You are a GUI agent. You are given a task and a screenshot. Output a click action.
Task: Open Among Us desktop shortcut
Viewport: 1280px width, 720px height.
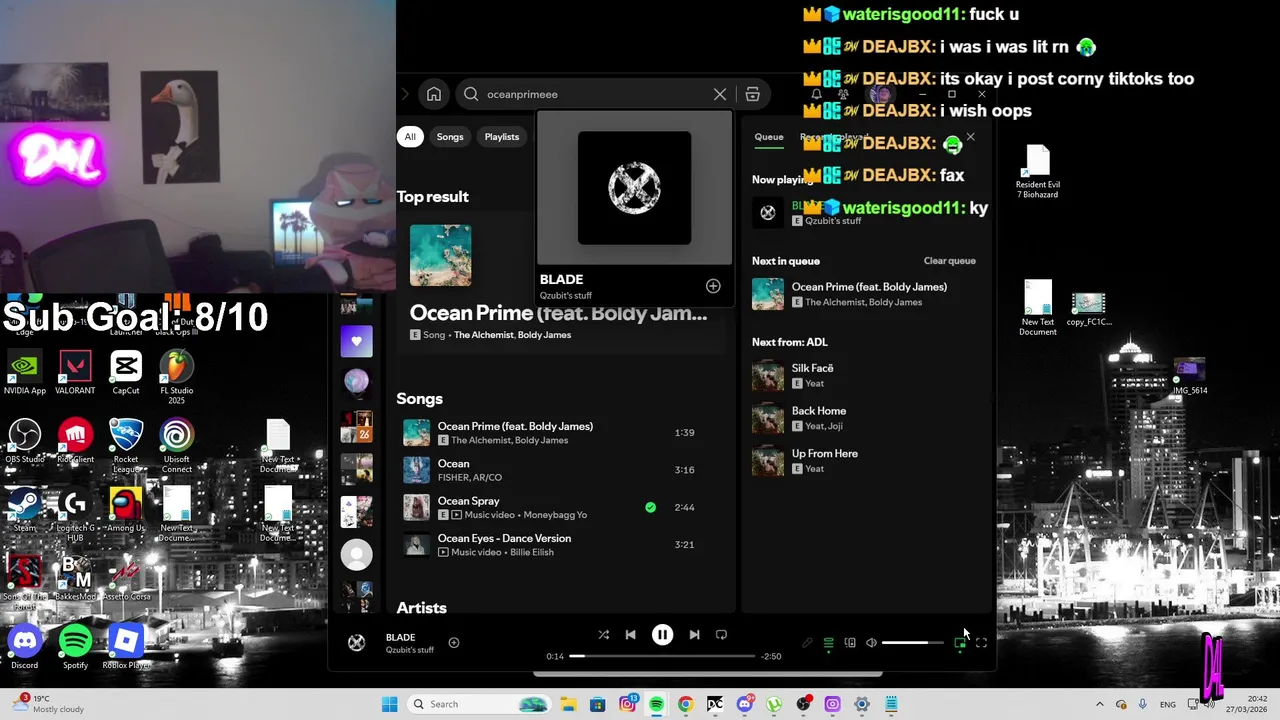tap(126, 510)
